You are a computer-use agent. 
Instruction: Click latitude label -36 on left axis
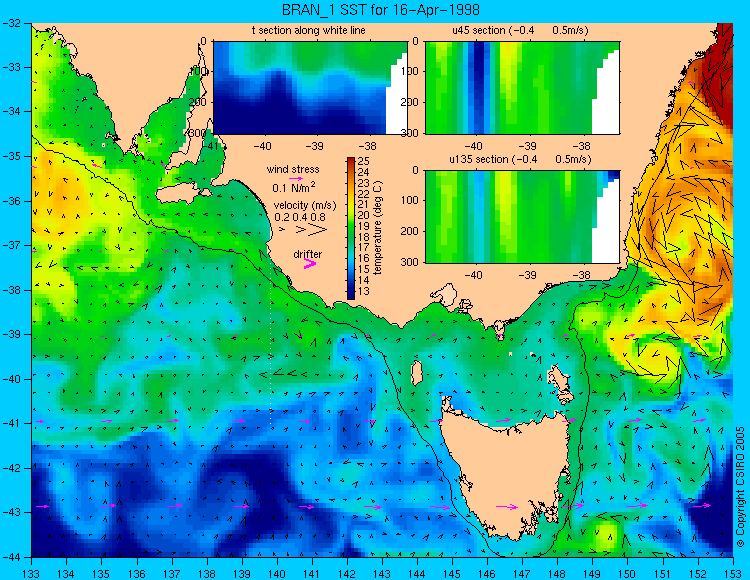tap(12, 201)
